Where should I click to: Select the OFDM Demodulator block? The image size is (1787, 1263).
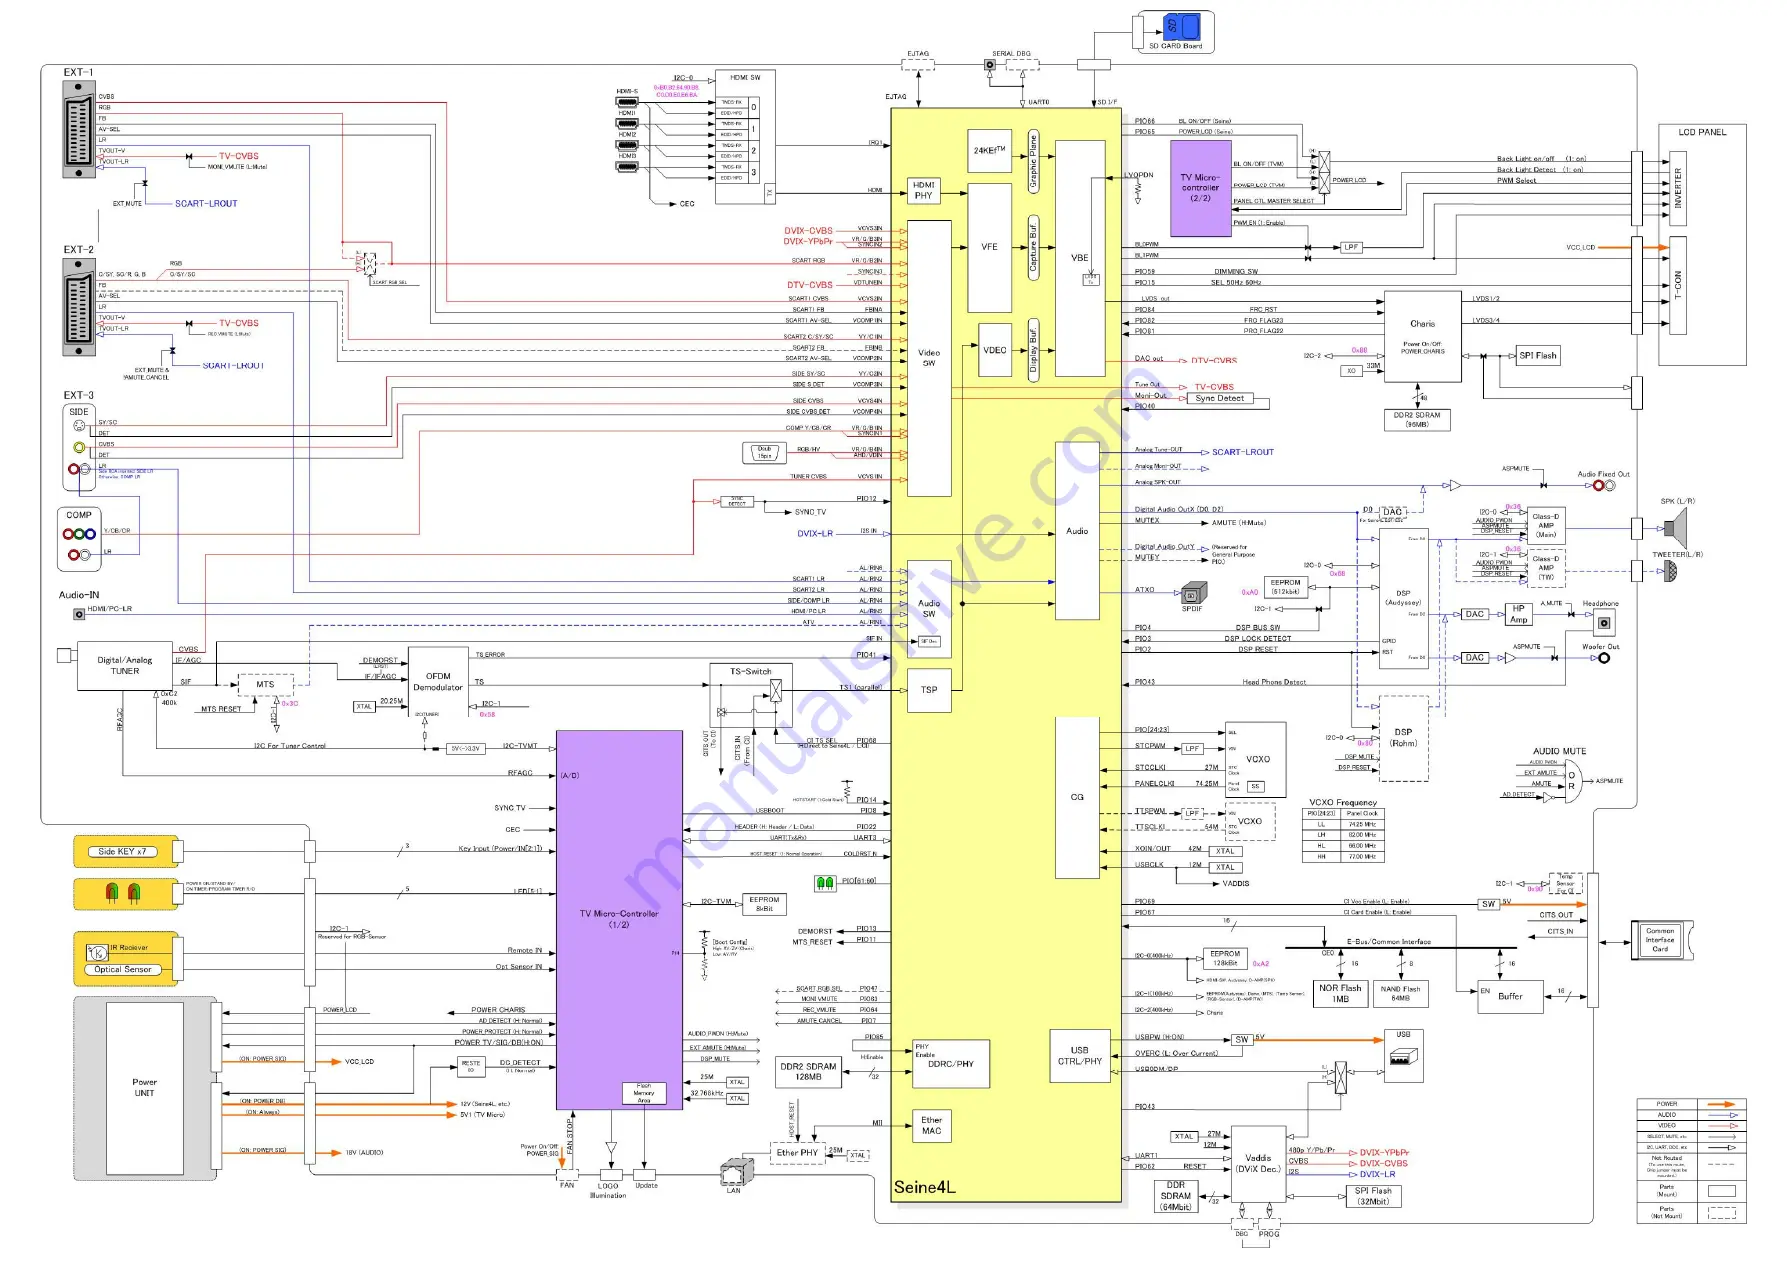[x=438, y=682]
